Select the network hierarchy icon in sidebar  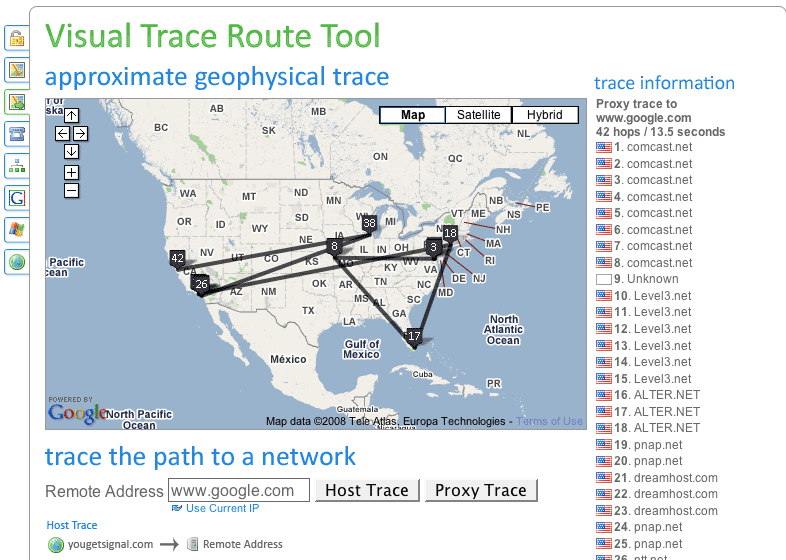[17, 165]
